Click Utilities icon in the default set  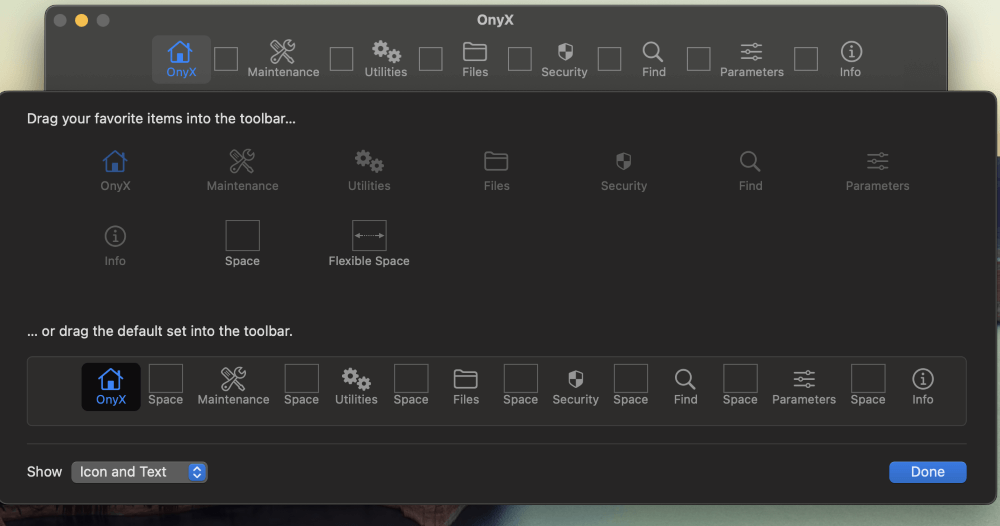[357, 387]
